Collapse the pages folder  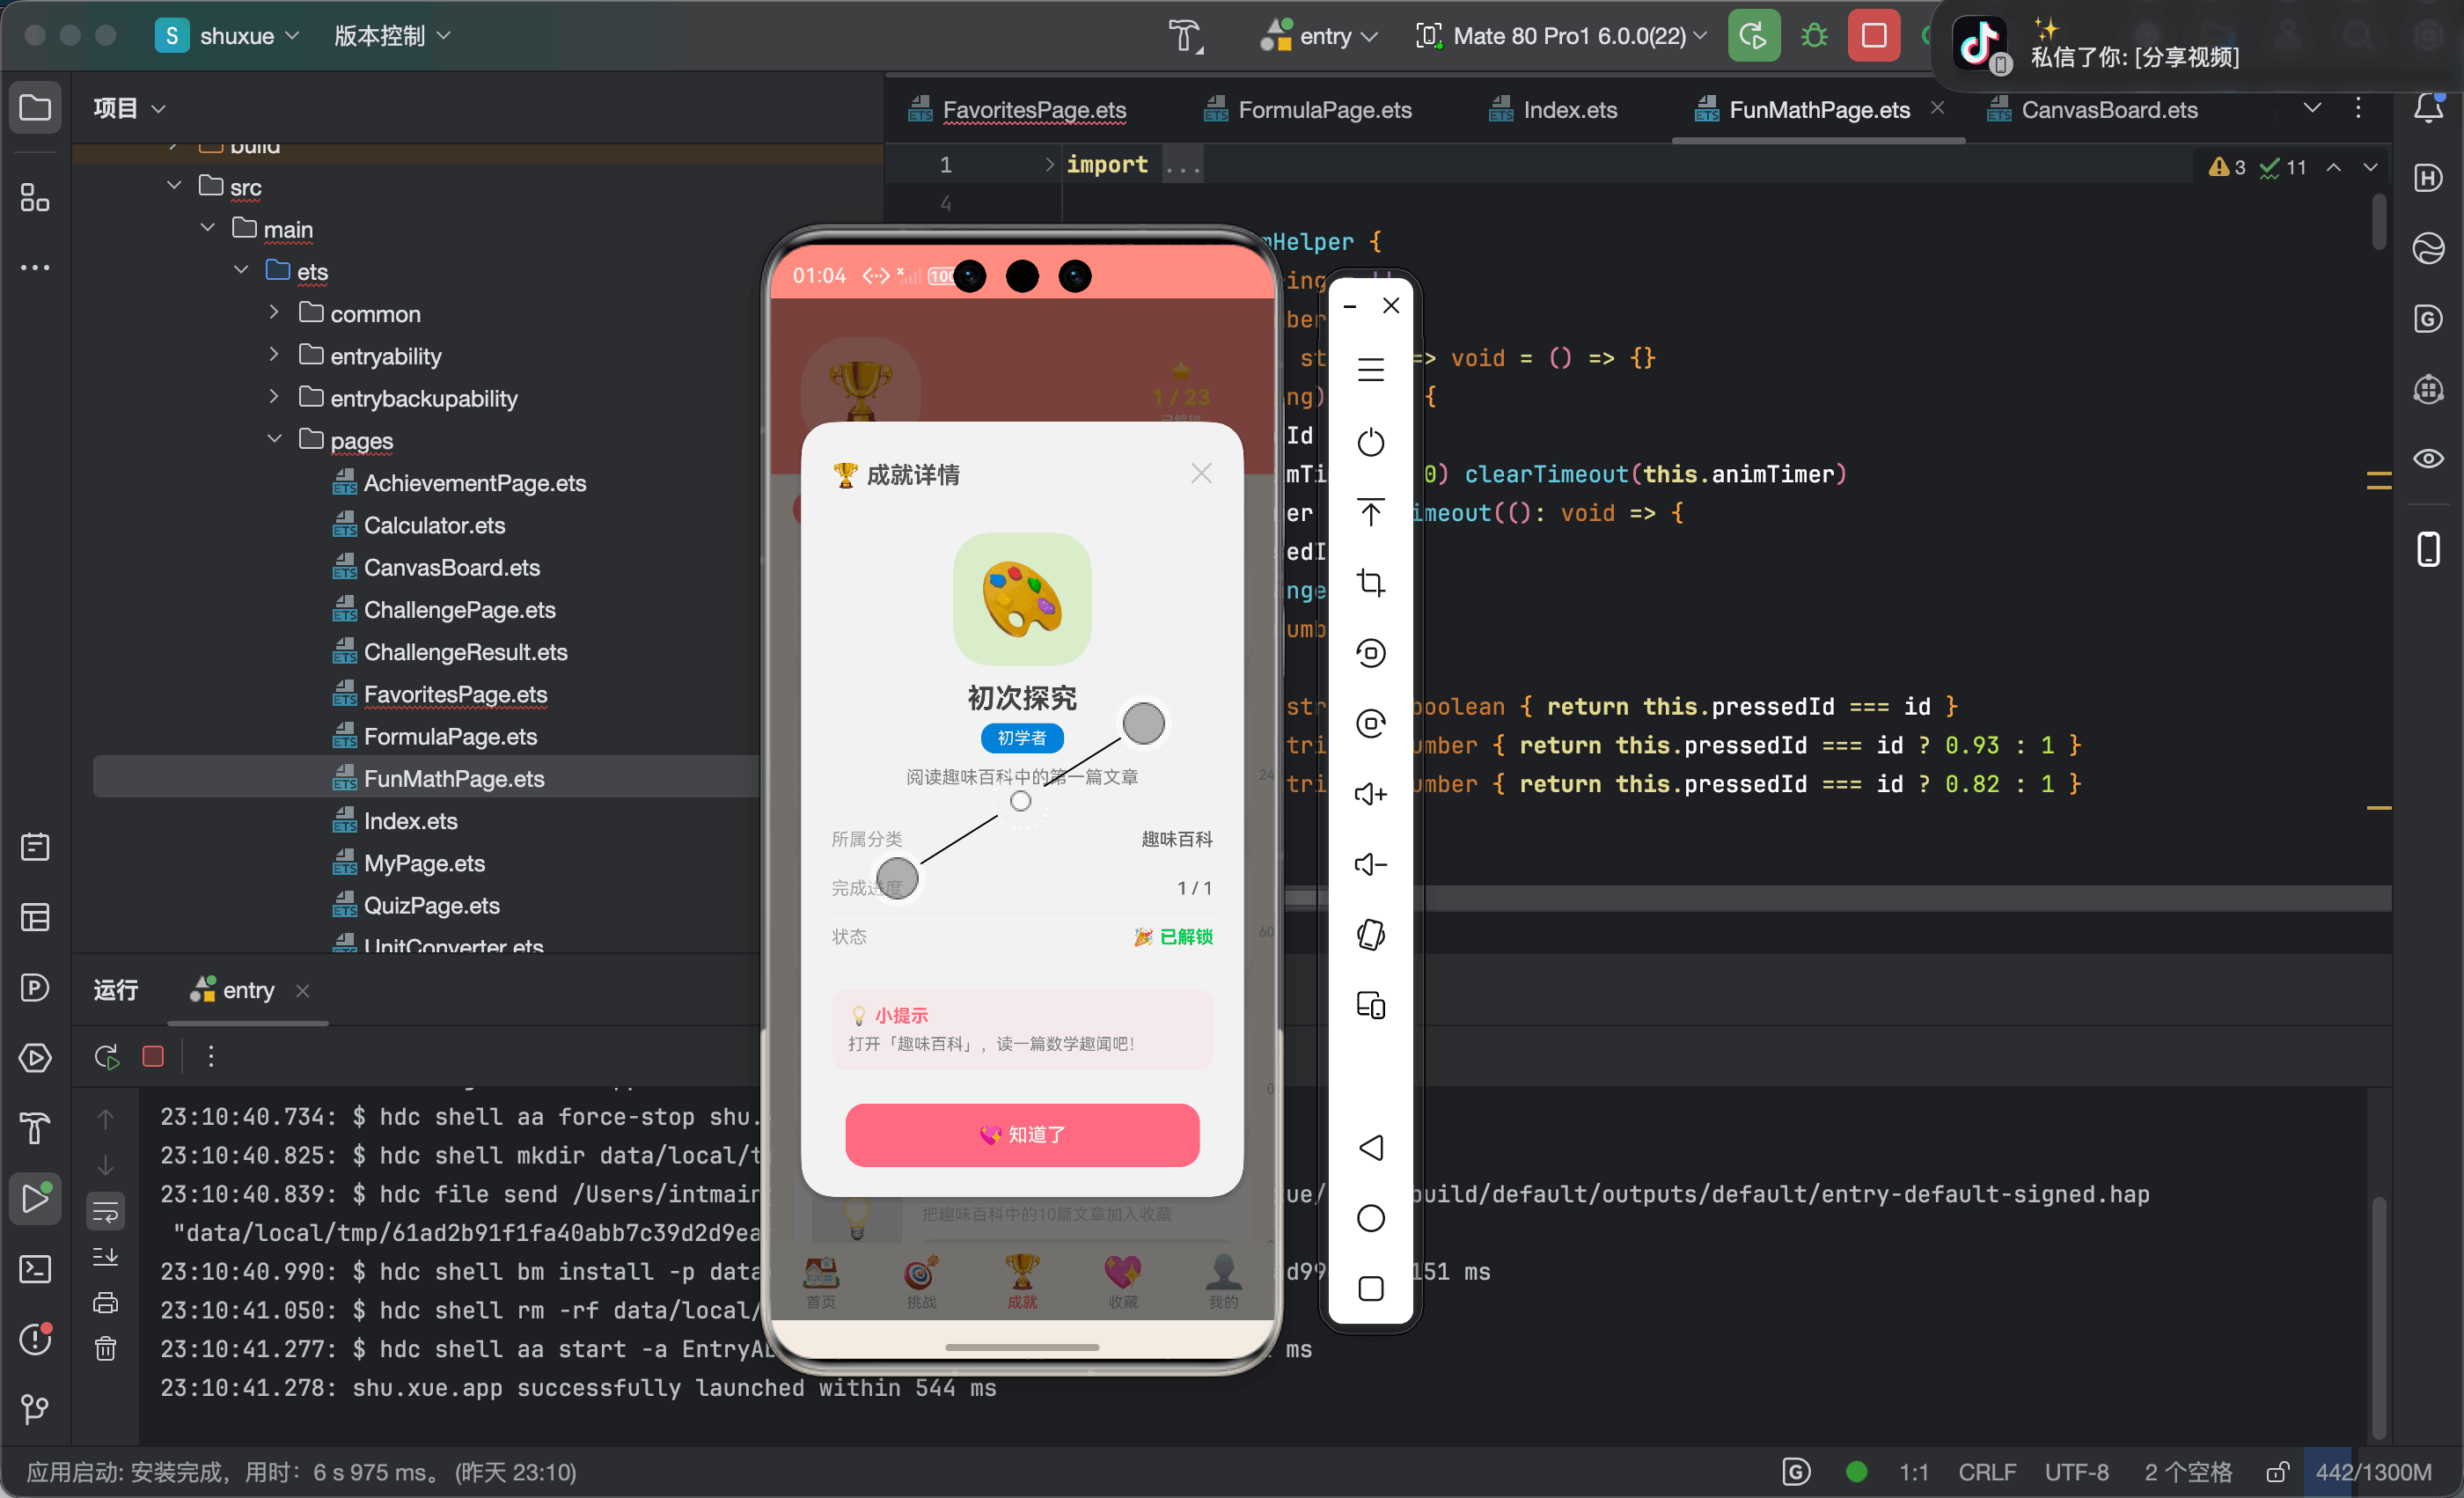click(274, 439)
